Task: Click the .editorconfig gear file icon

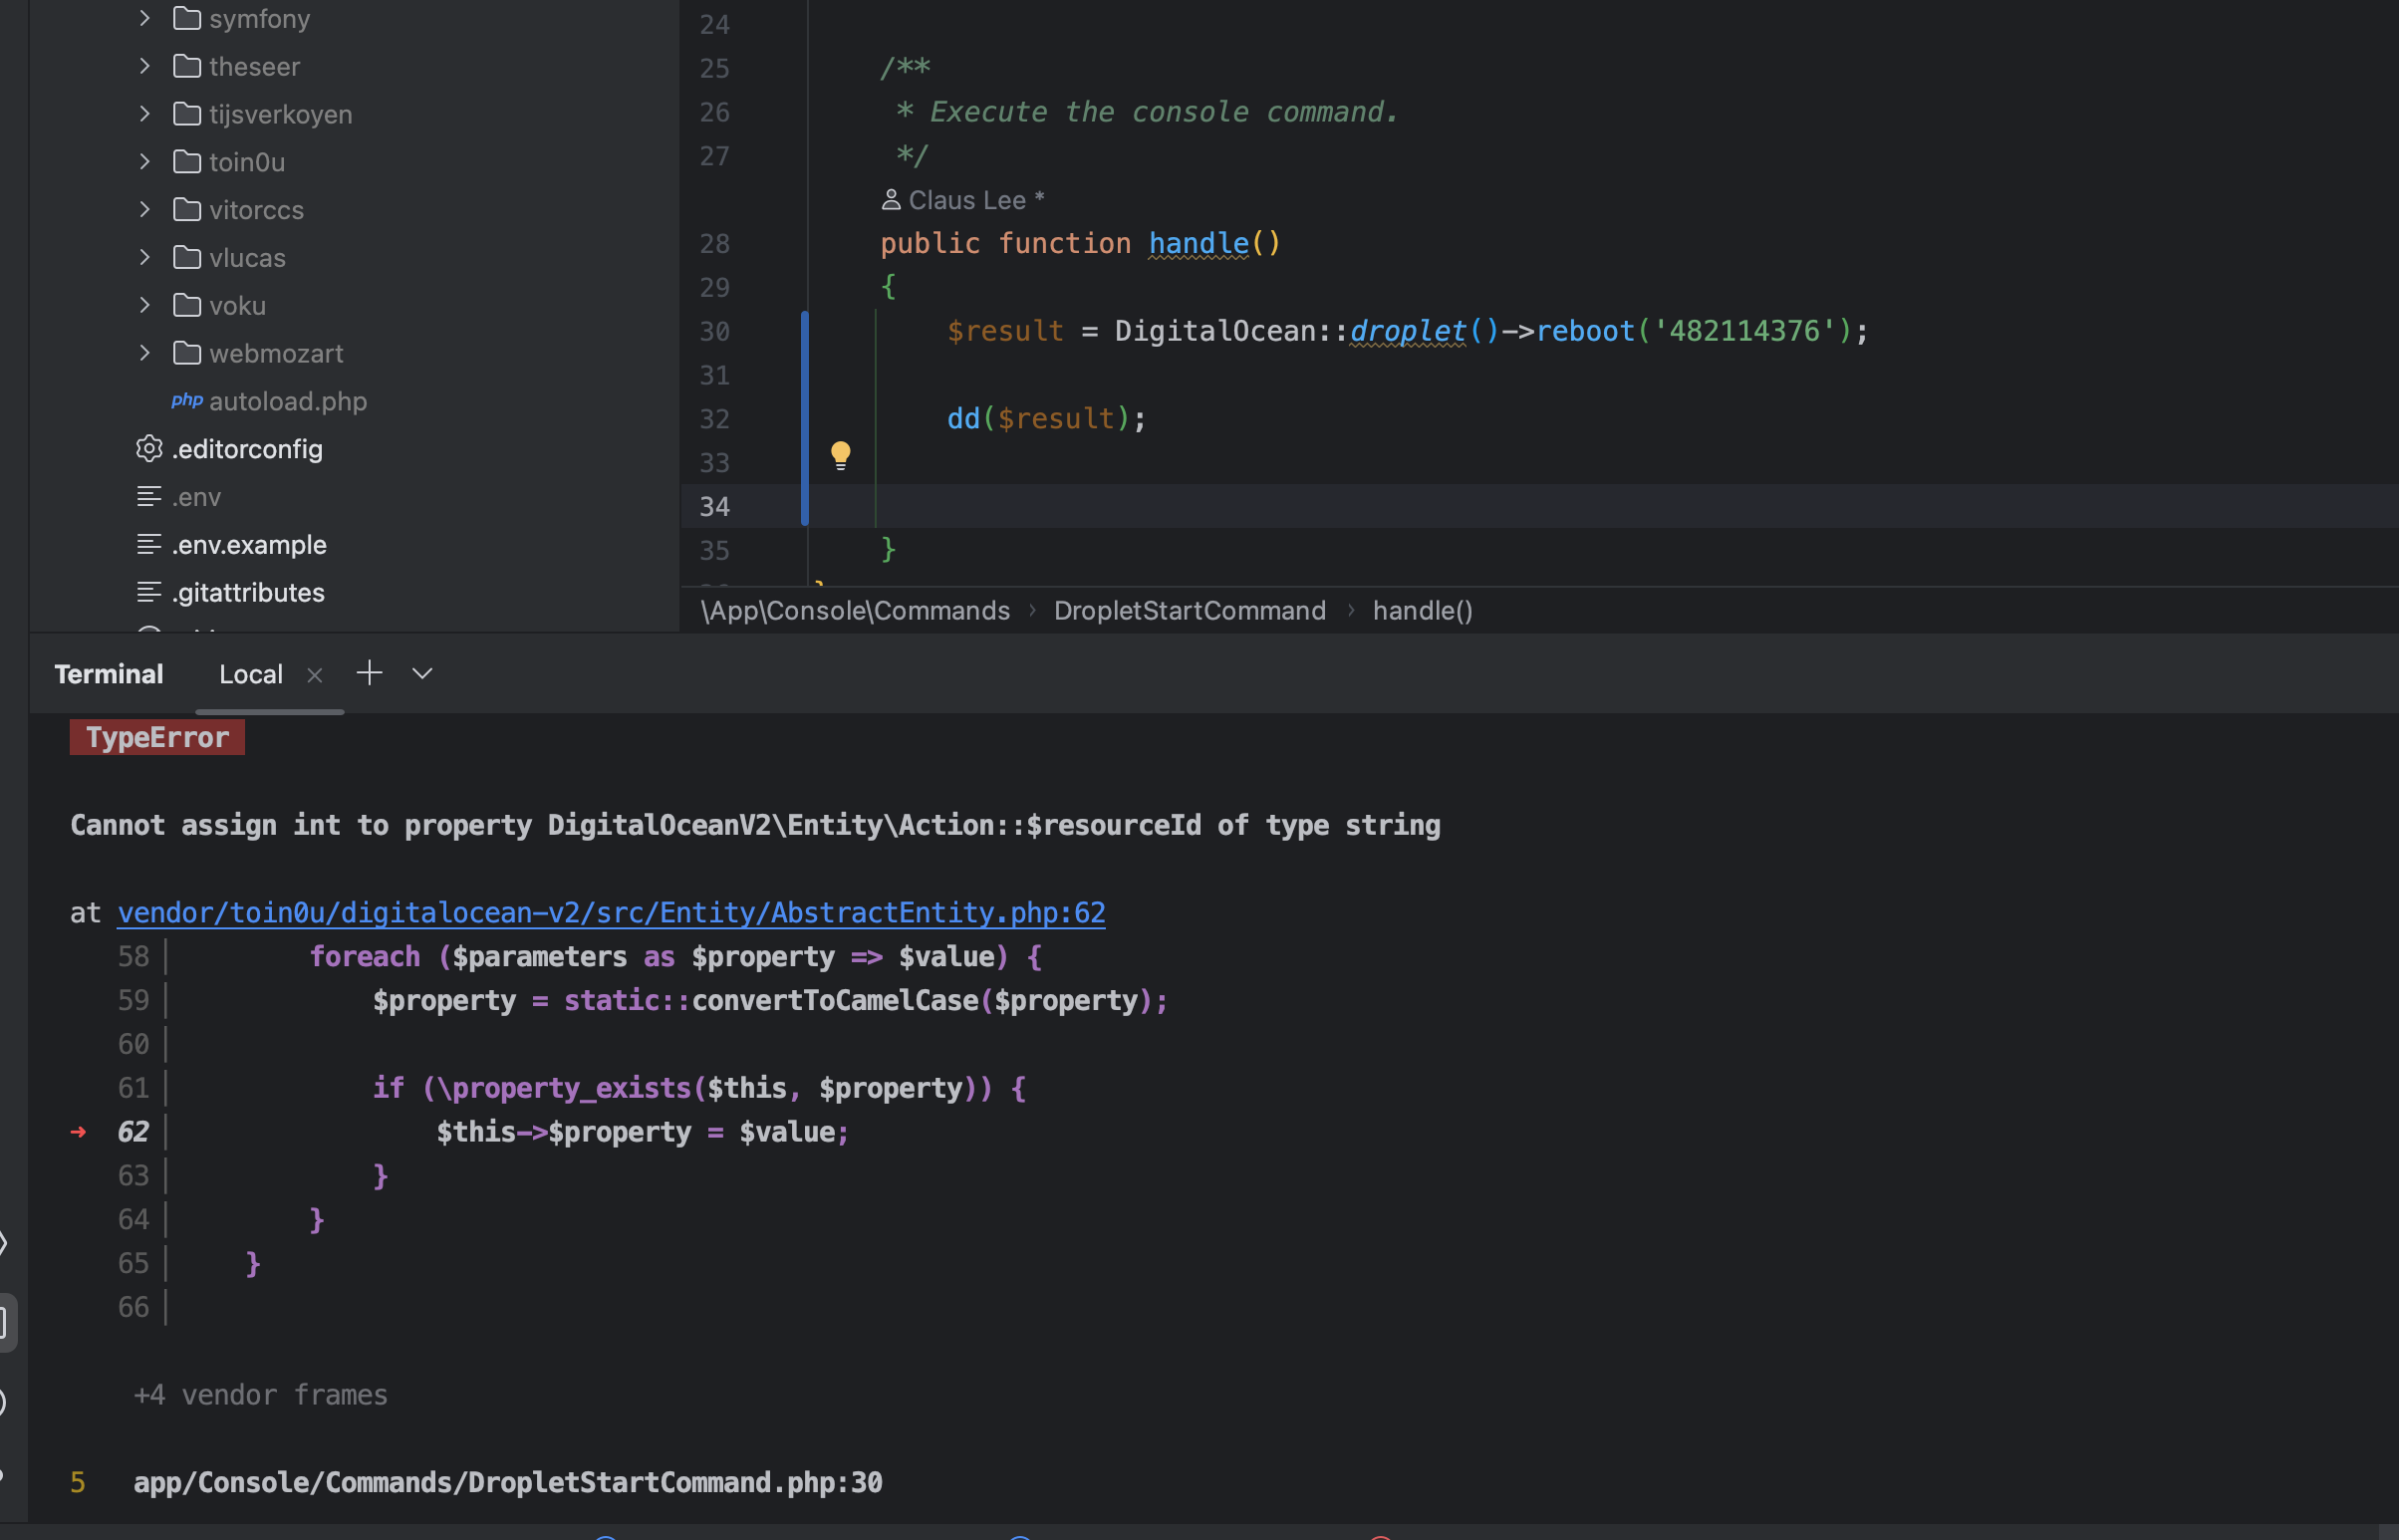Action: pyautogui.click(x=149, y=449)
